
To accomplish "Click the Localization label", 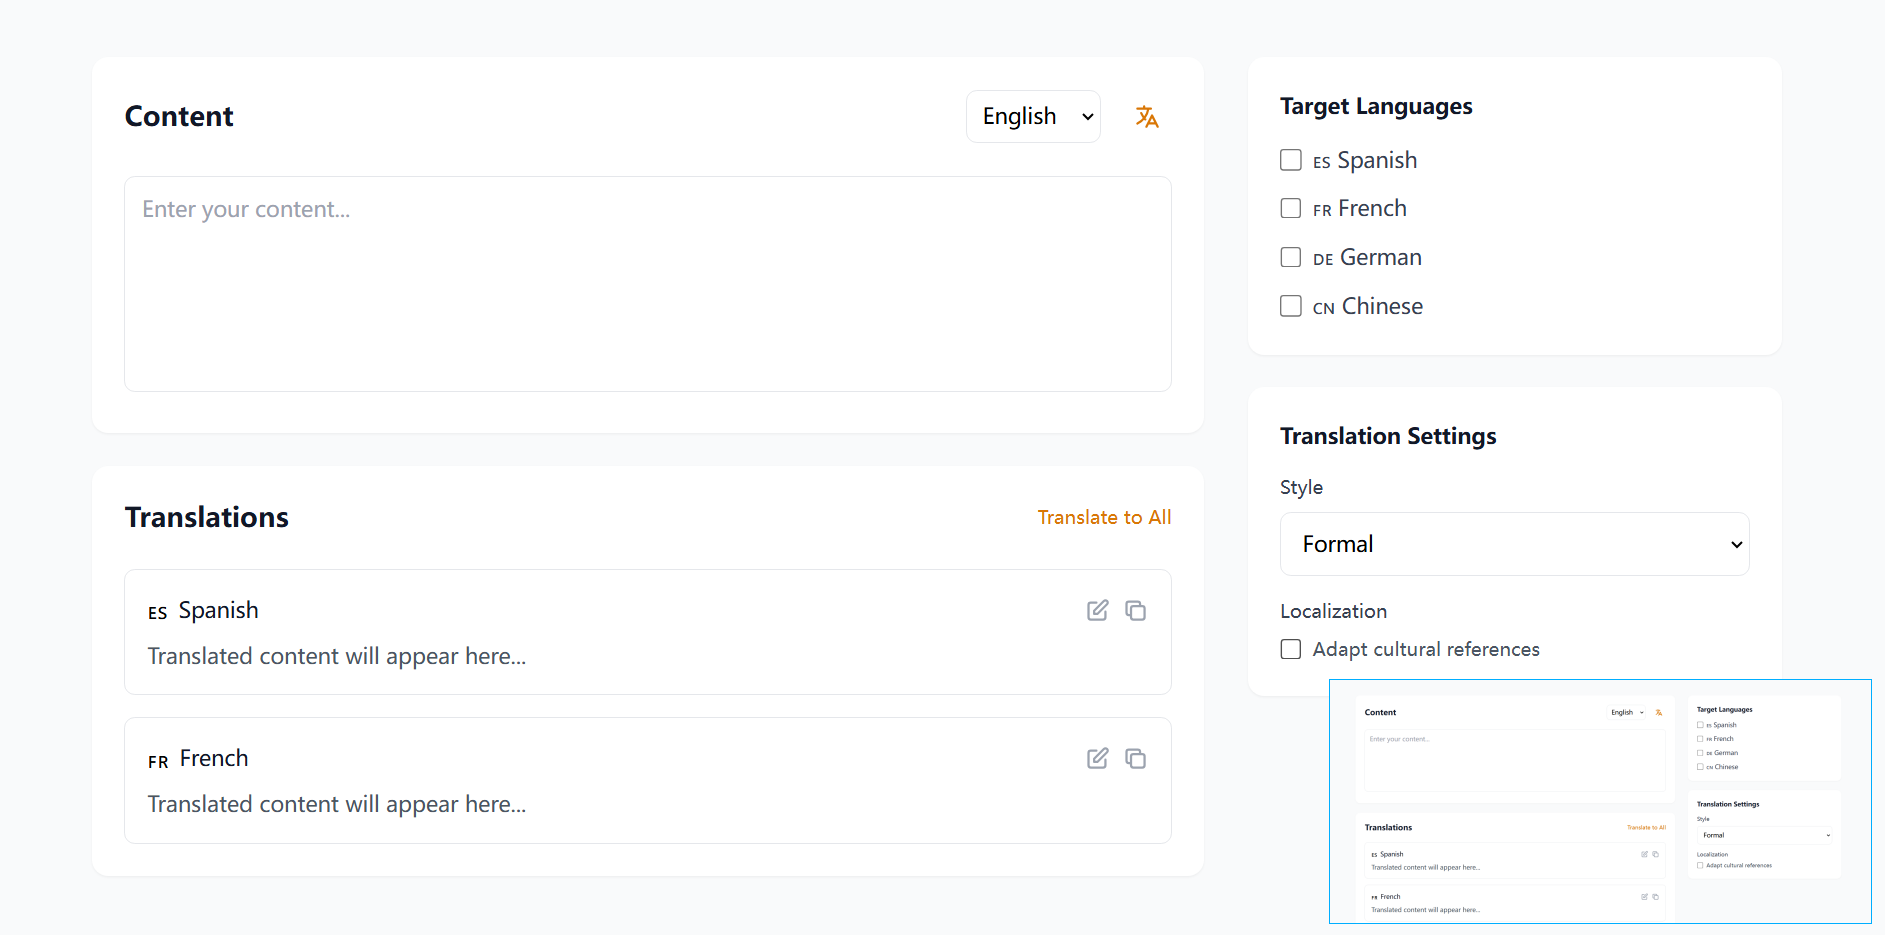I will (1333, 611).
